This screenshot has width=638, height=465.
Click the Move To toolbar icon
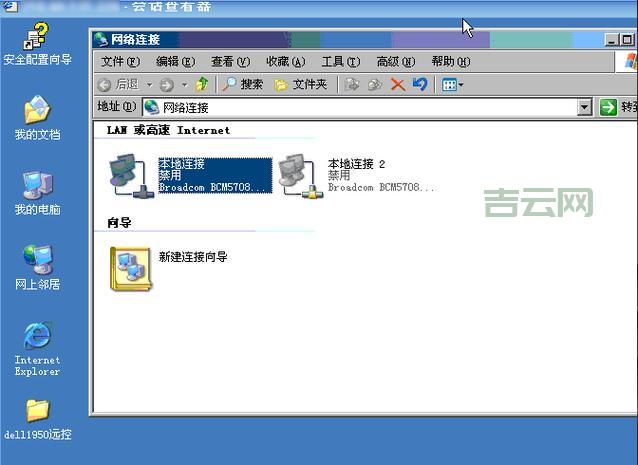pos(352,85)
